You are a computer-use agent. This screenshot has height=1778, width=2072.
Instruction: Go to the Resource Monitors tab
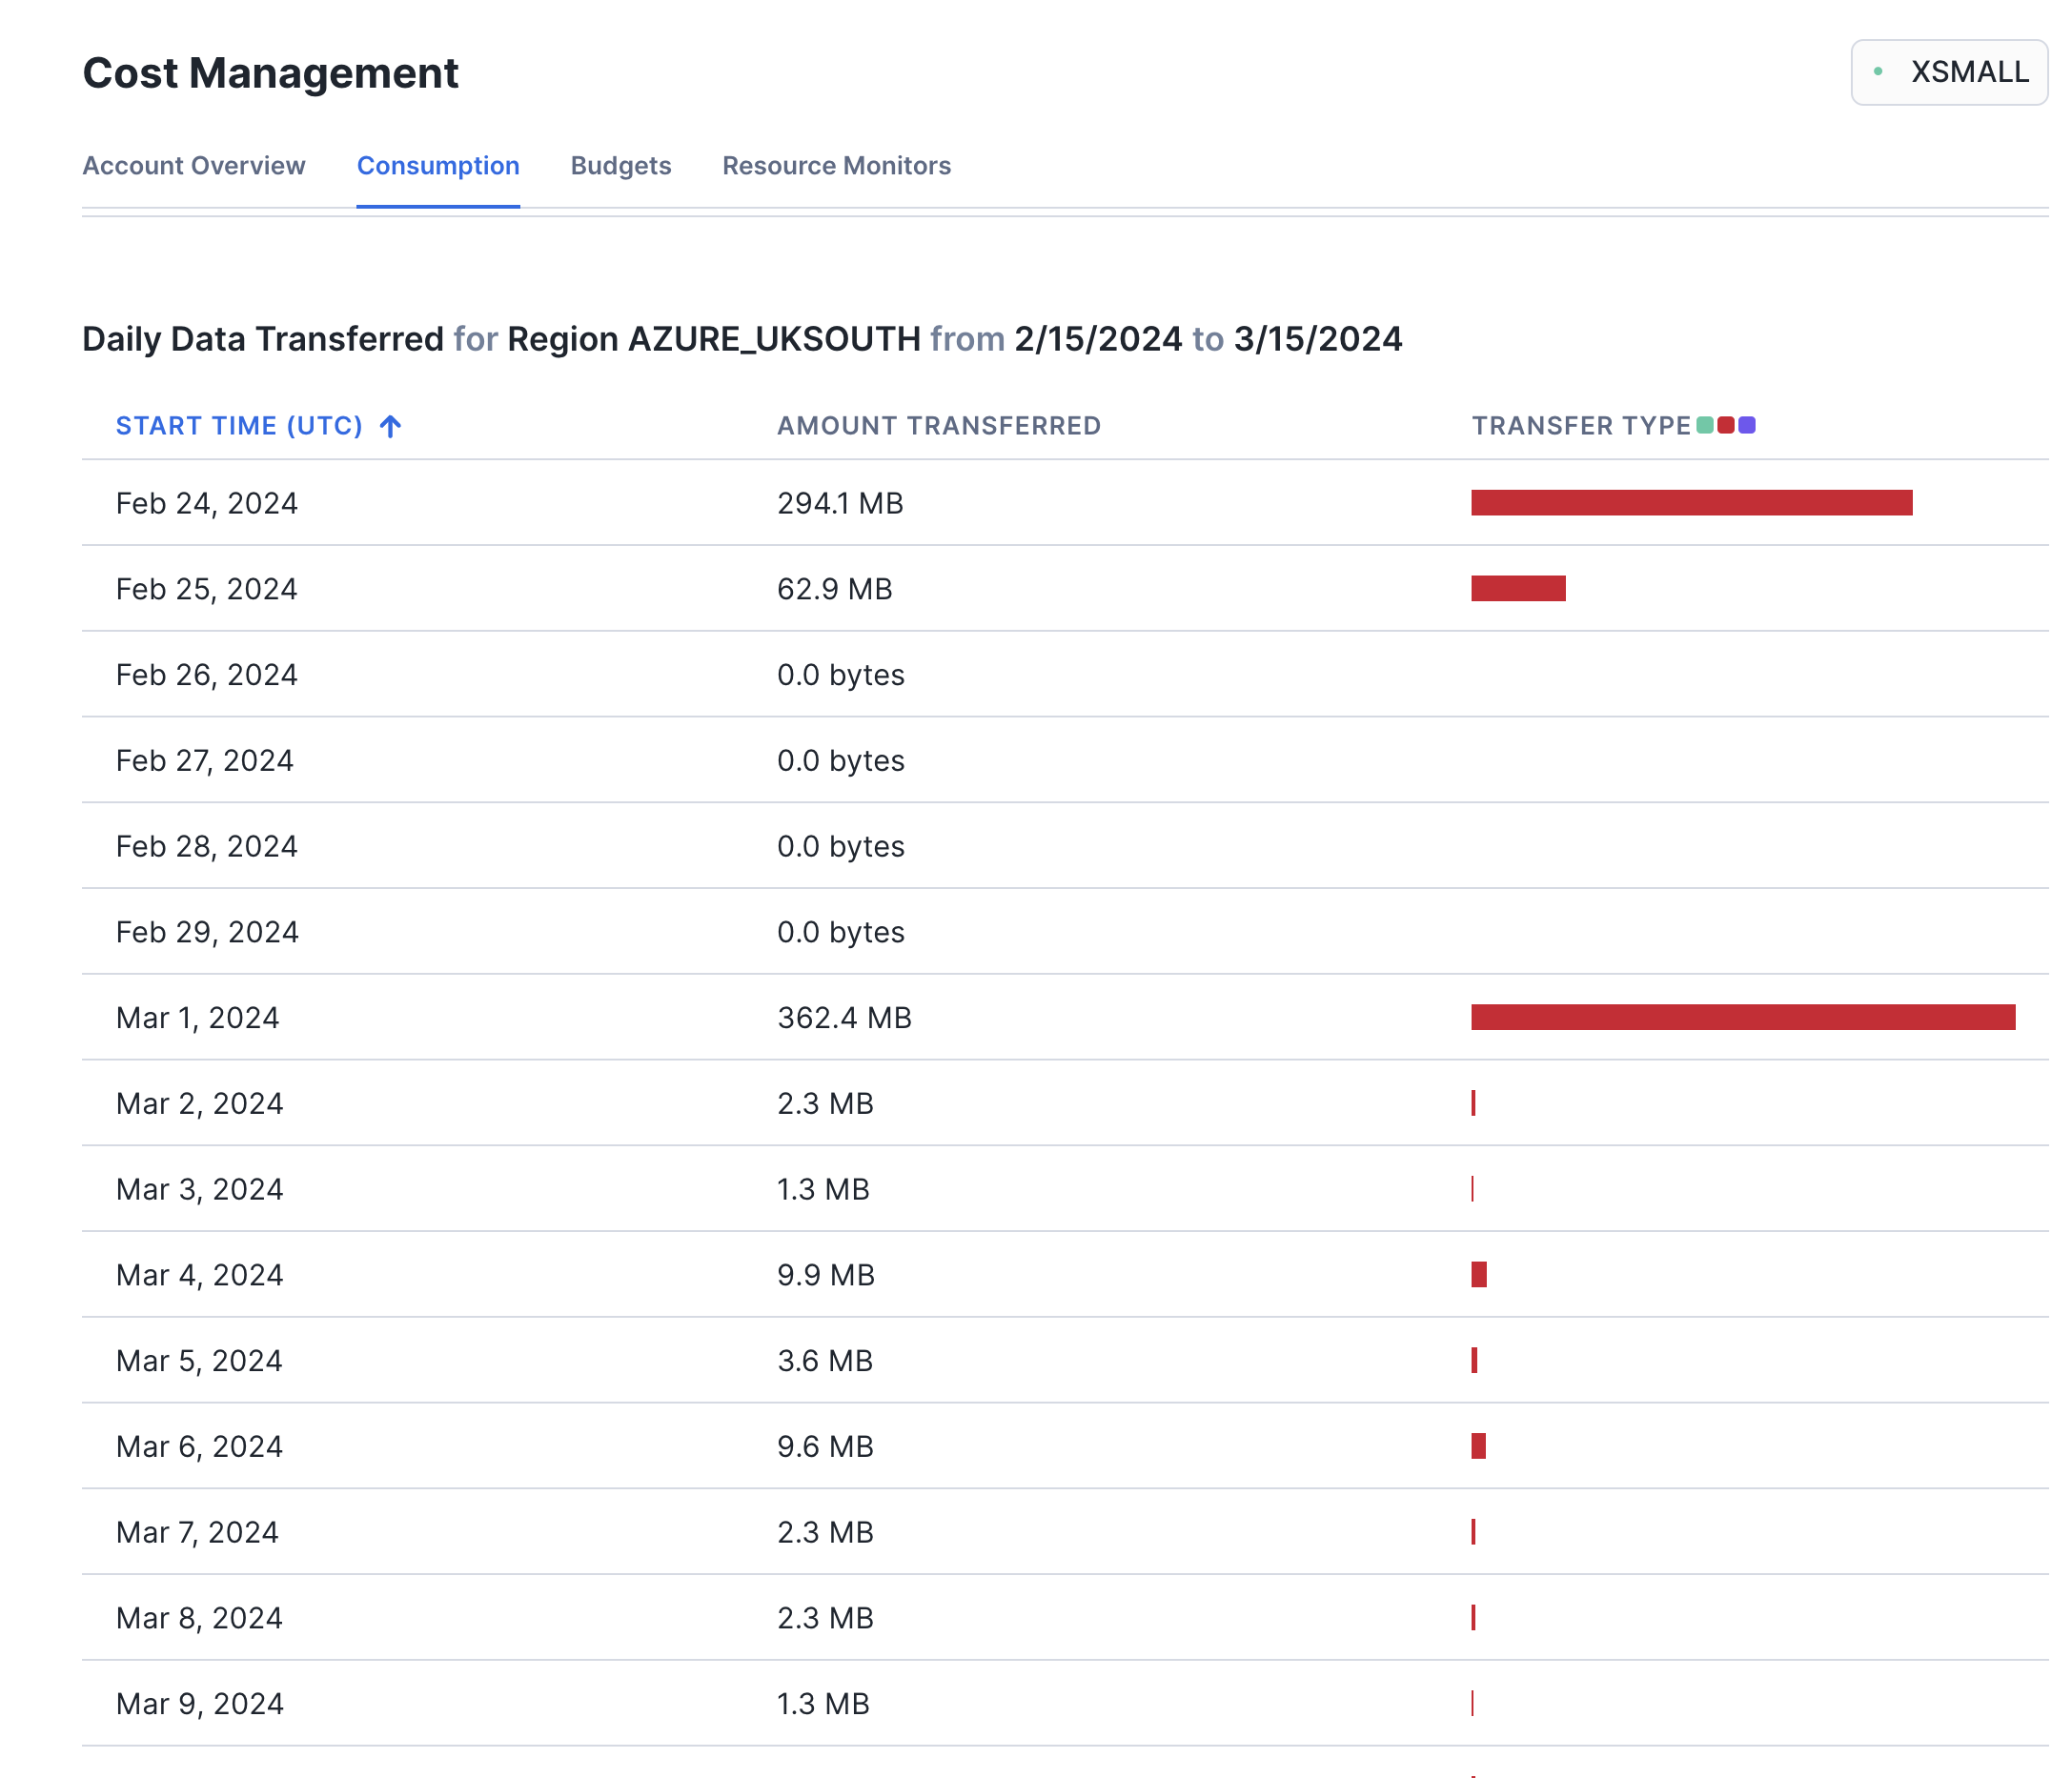click(836, 166)
